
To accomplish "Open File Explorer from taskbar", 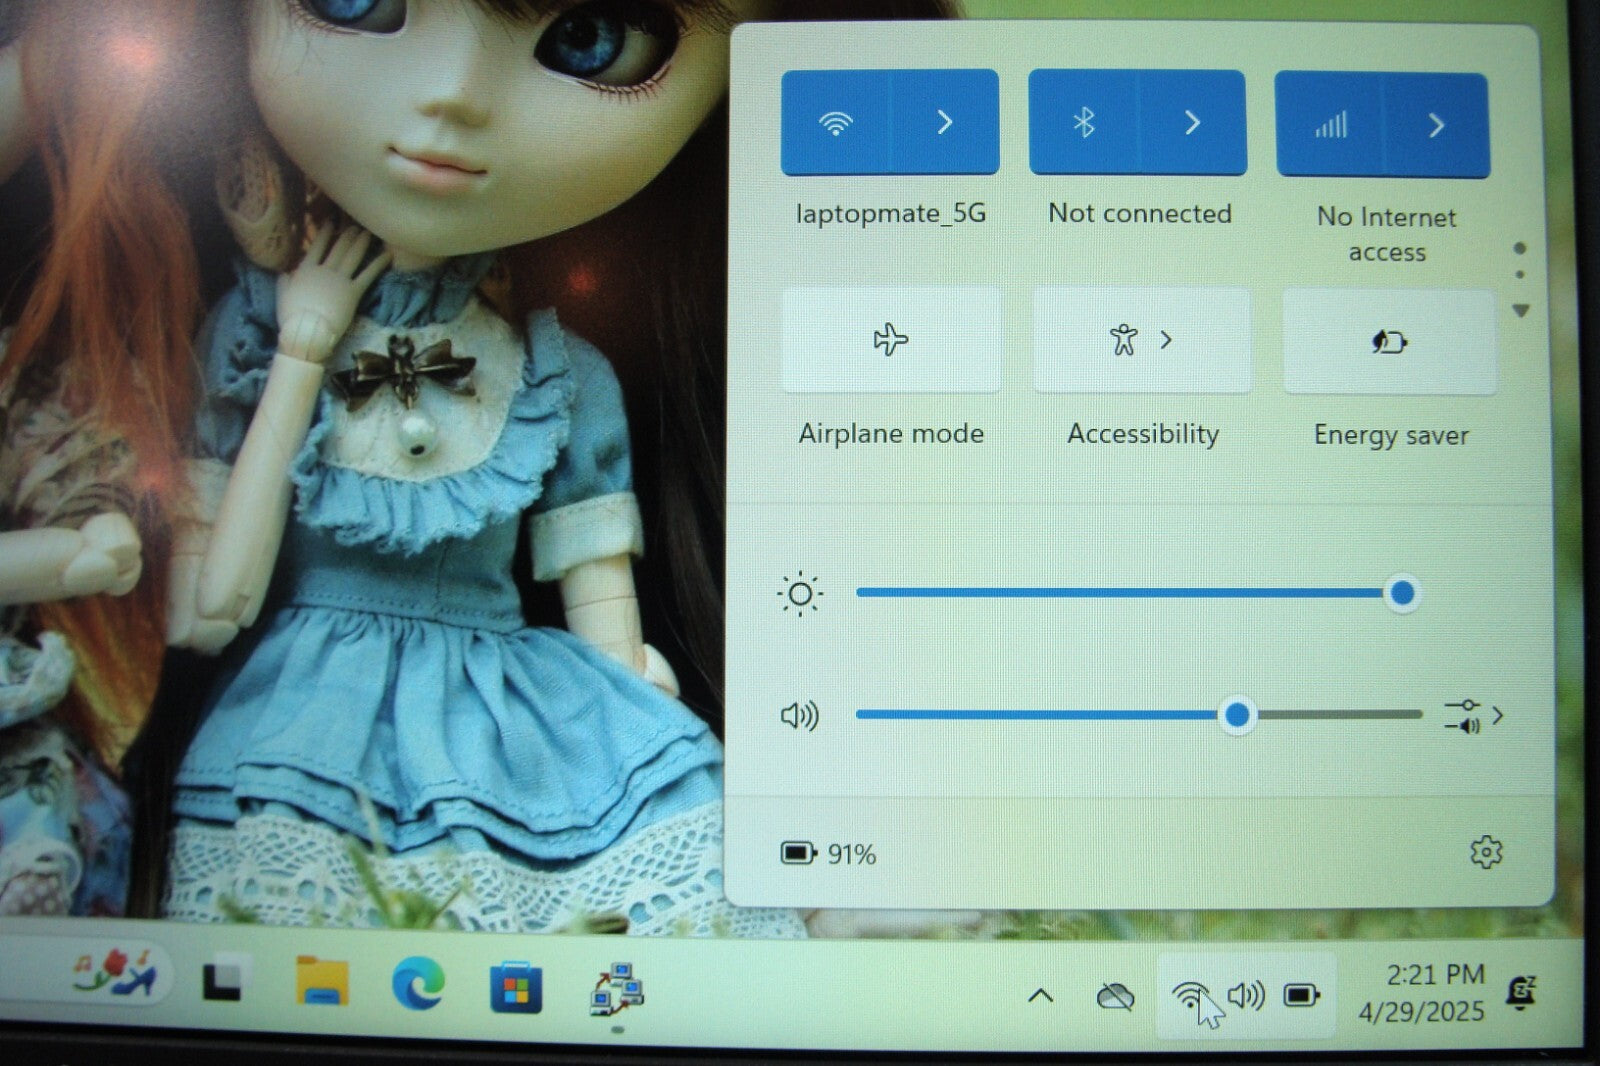I will tap(322, 983).
